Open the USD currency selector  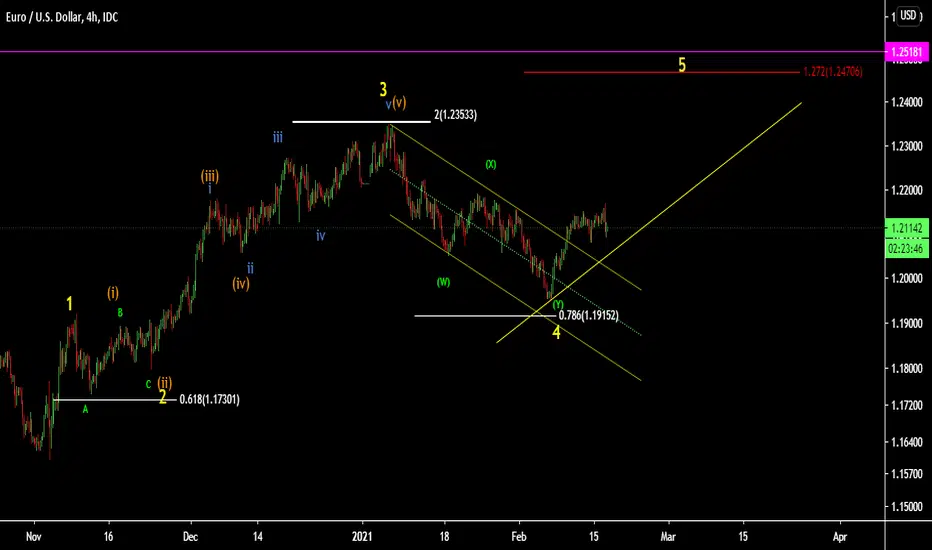[x=908, y=15]
